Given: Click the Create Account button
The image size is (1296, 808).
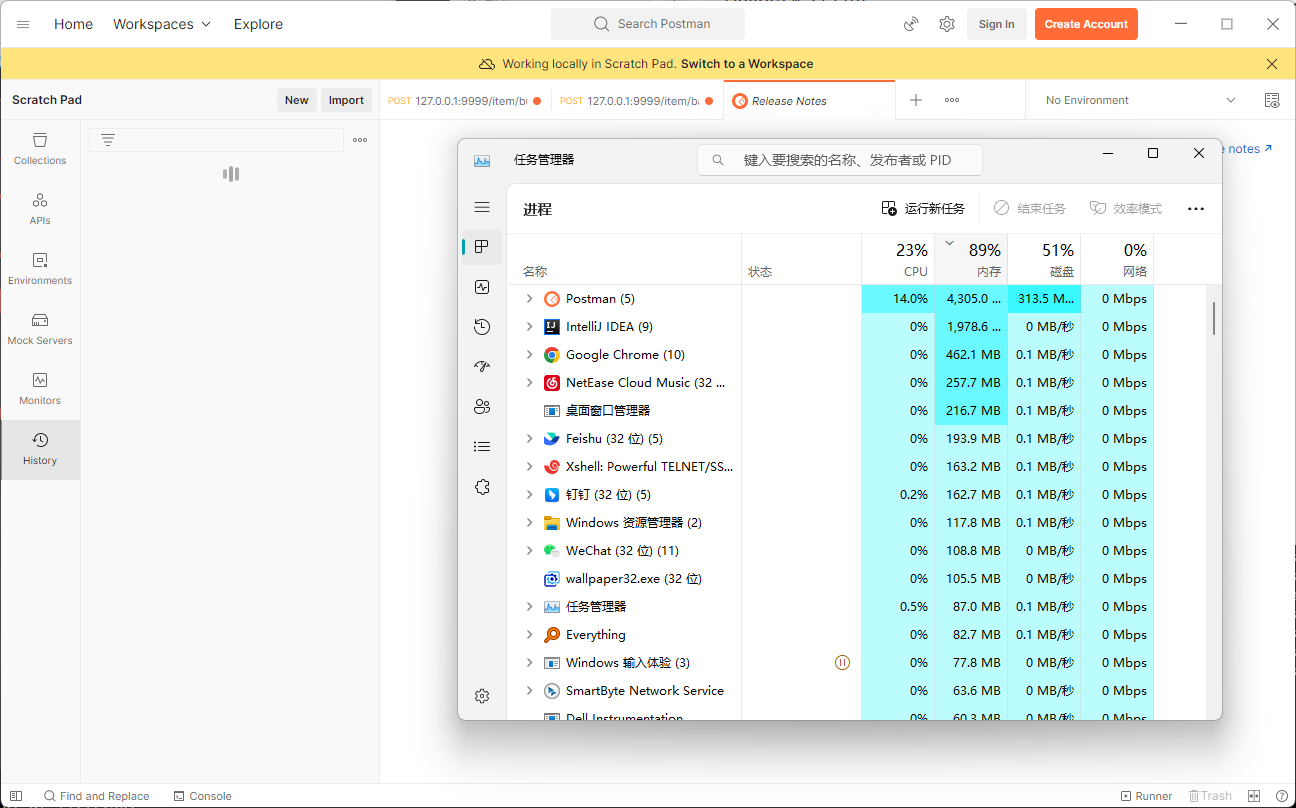Looking at the screenshot, I should (1086, 23).
